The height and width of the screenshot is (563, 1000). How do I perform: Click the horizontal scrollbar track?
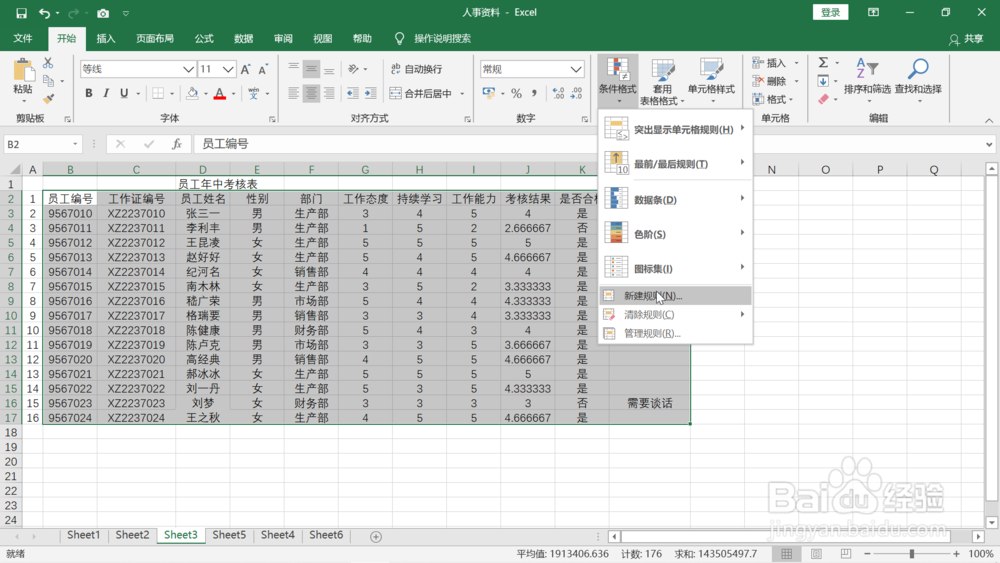pyautogui.click(x=796, y=536)
